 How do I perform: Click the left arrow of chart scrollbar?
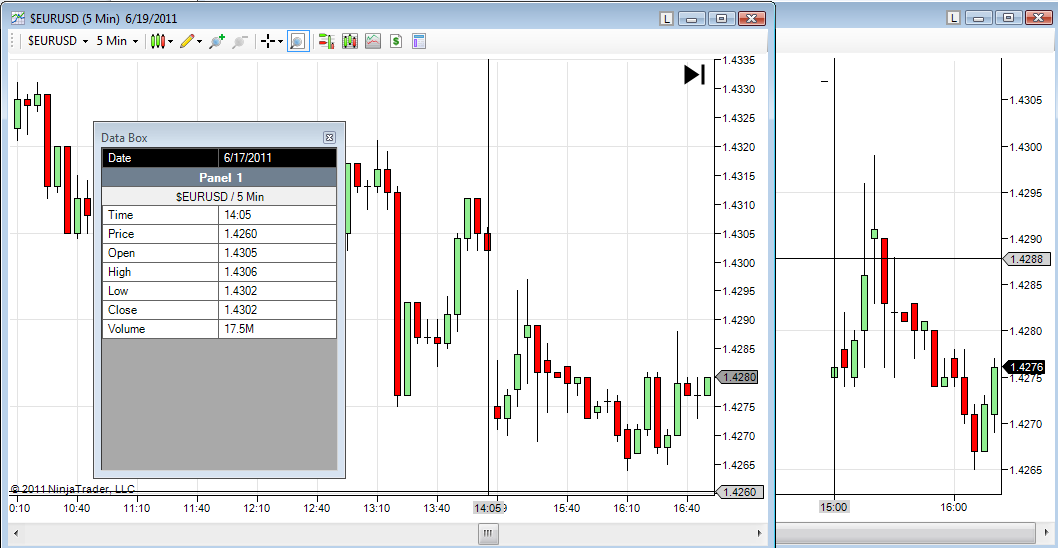point(15,535)
